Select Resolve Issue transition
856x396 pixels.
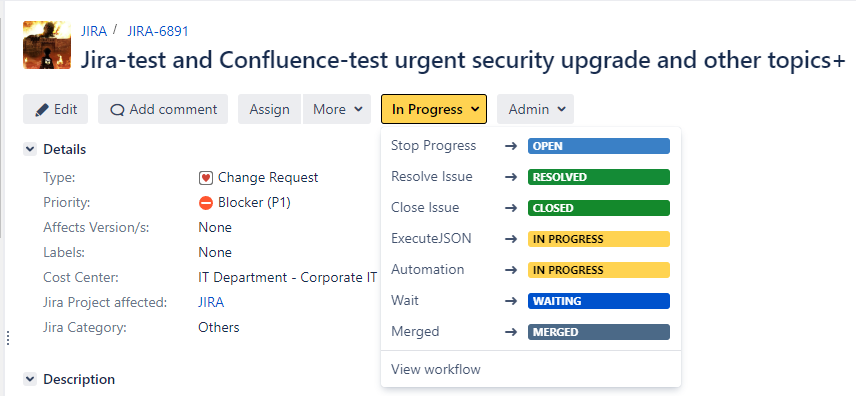[531, 177]
